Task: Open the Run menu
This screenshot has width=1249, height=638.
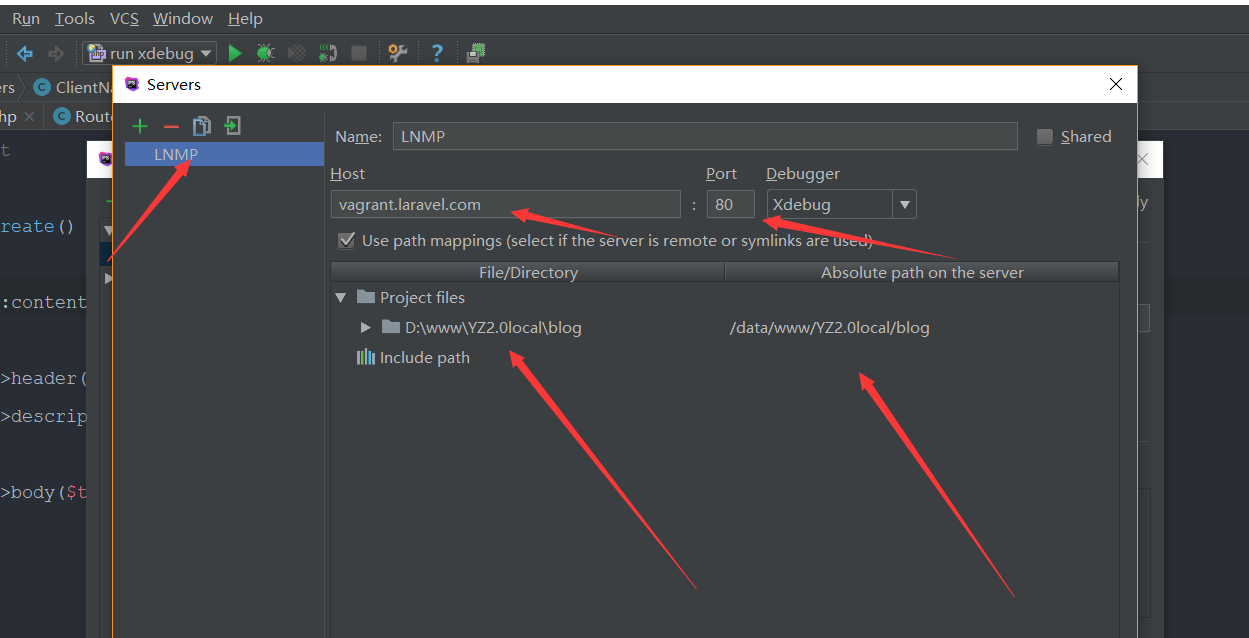Action: (x=26, y=19)
